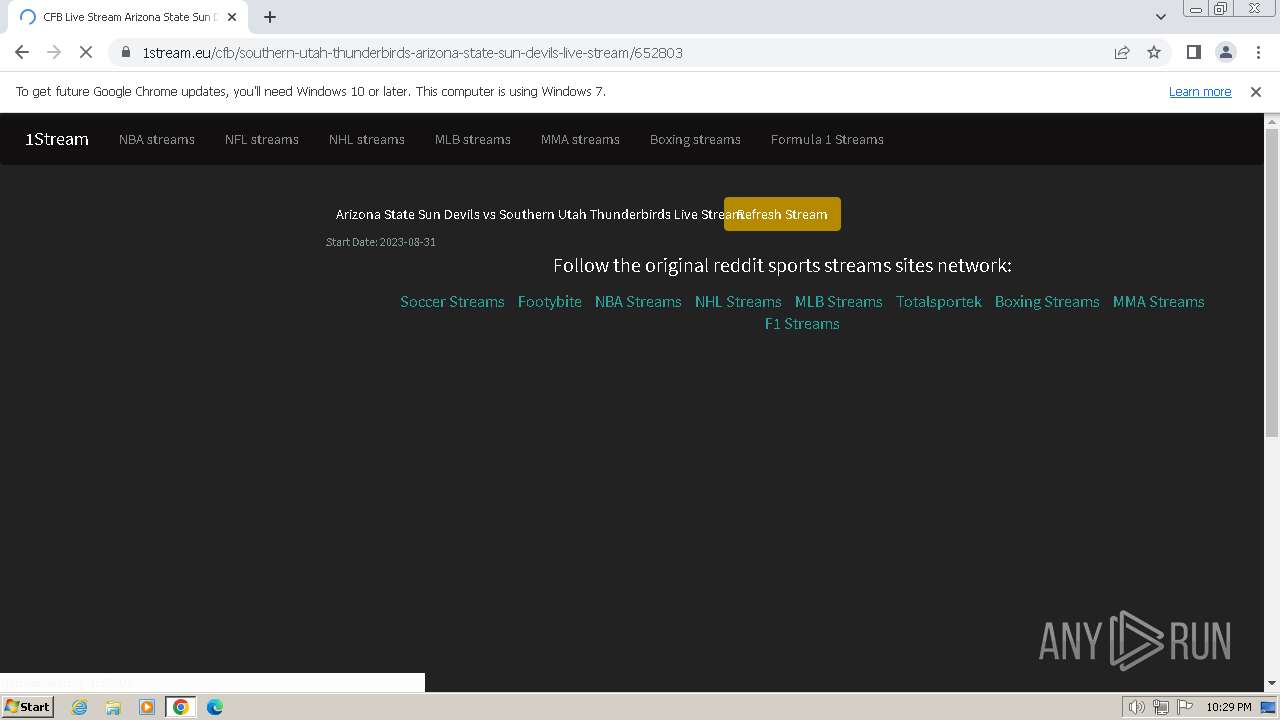Click the Start Date 2023-08-31 text

point(381,242)
